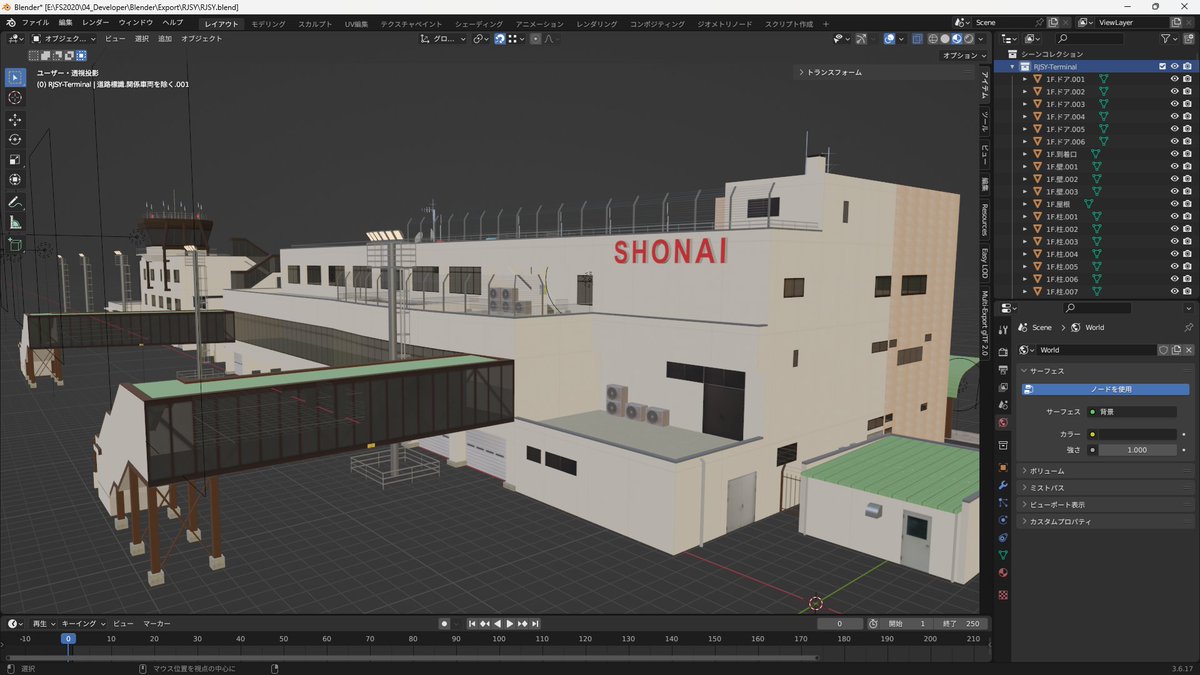Image resolution: width=1200 pixels, height=675 pixels.
Task: Select the Cursor tool
Action: pyautogui.click(x=15, y=98)
